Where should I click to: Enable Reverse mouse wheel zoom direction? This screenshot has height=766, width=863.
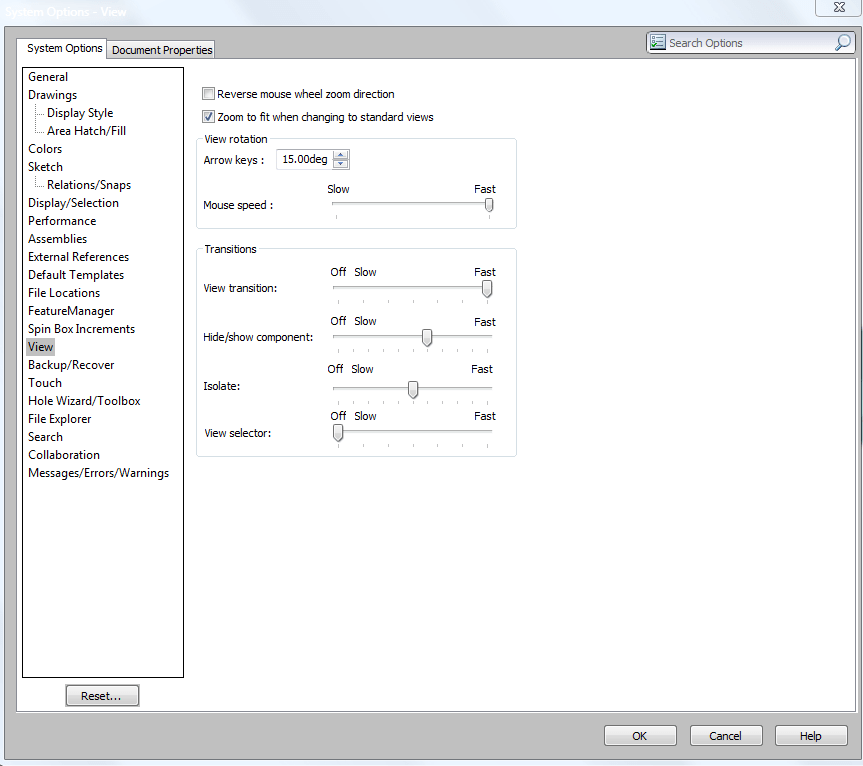208,93
